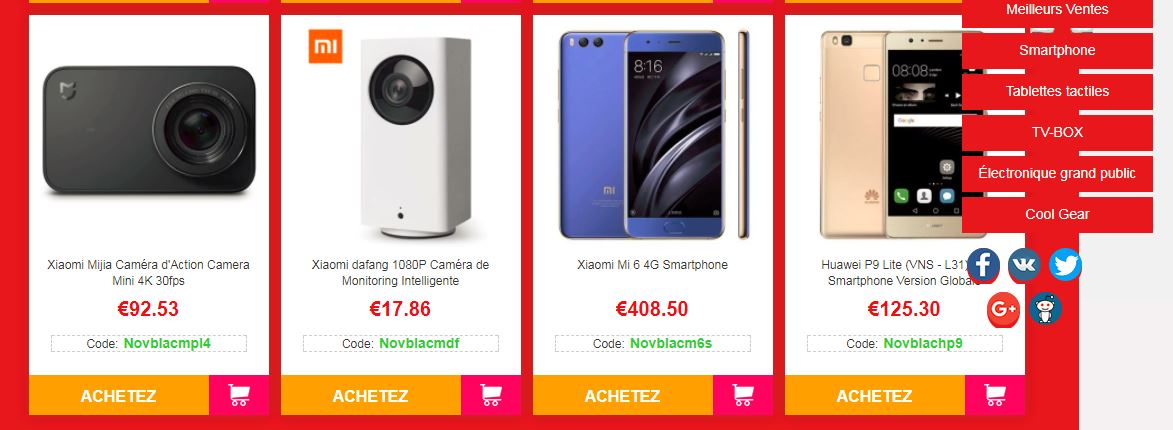Open Électronique grand public category
The image size is (1173, 430).
pyautogui.click(x=1057, y=173)
